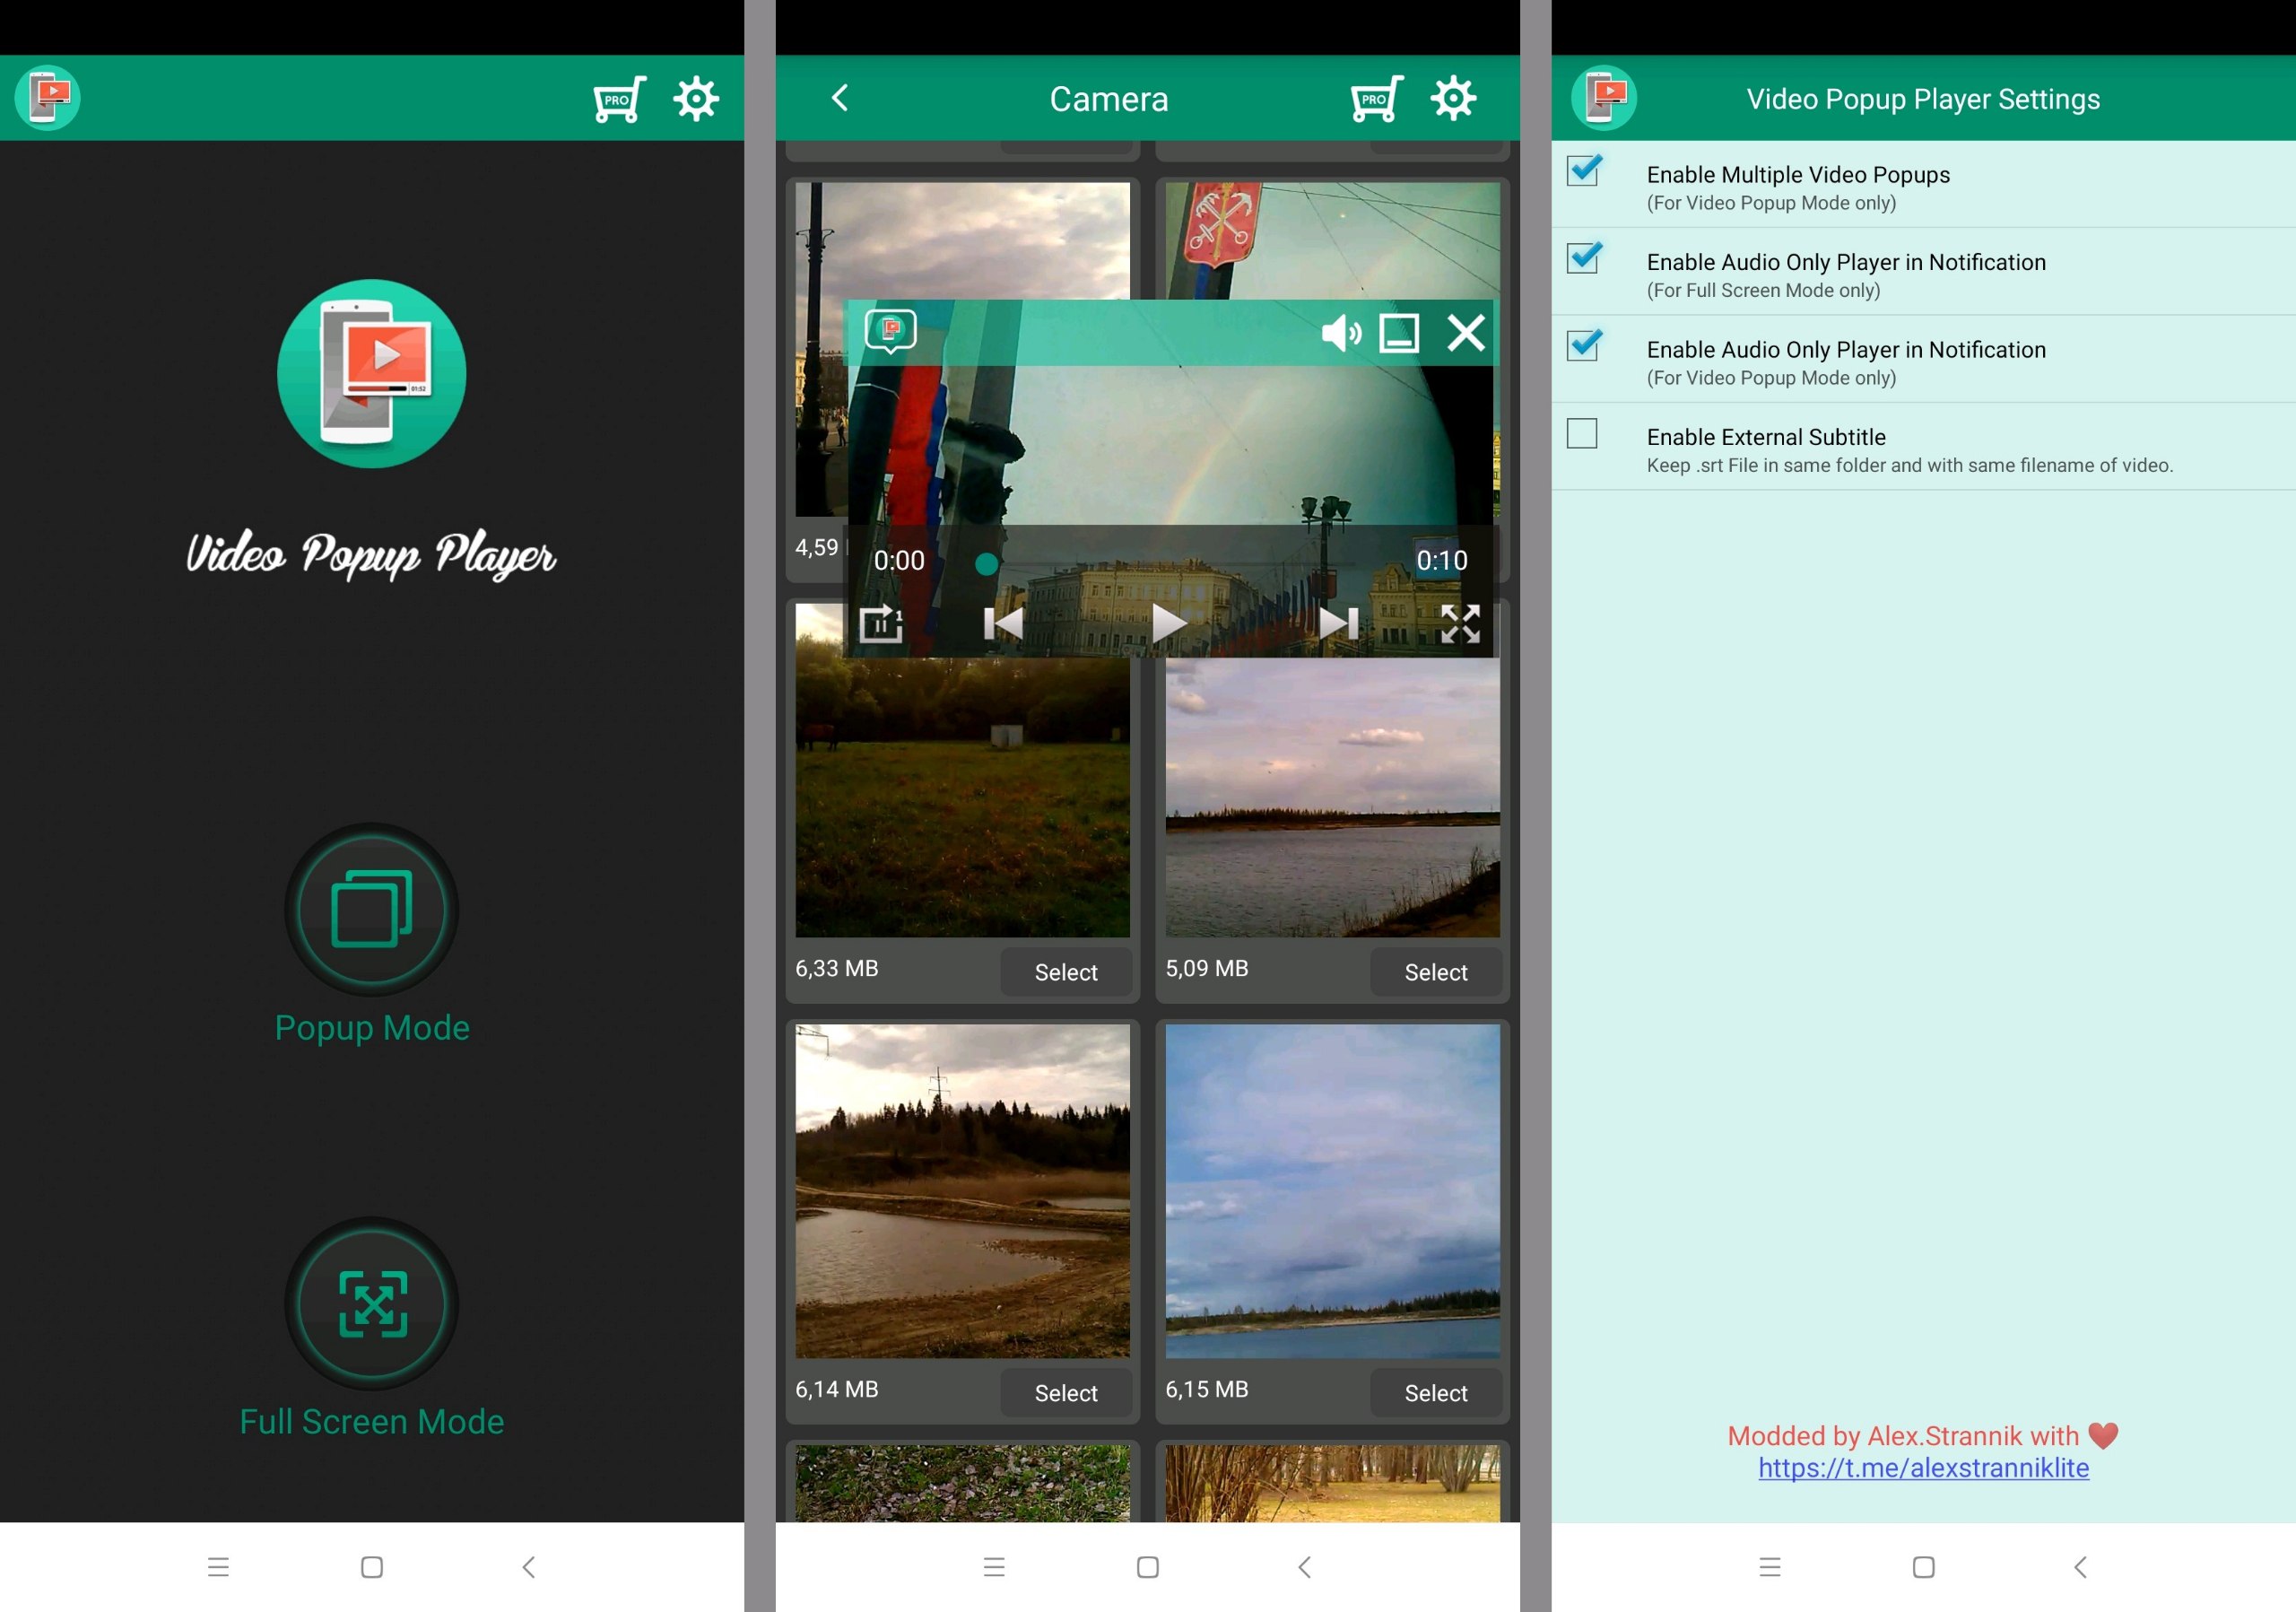Tap the 6,33 MB size label
The height and width of the screenshot is (1612, 2296).
click(837, 968)
